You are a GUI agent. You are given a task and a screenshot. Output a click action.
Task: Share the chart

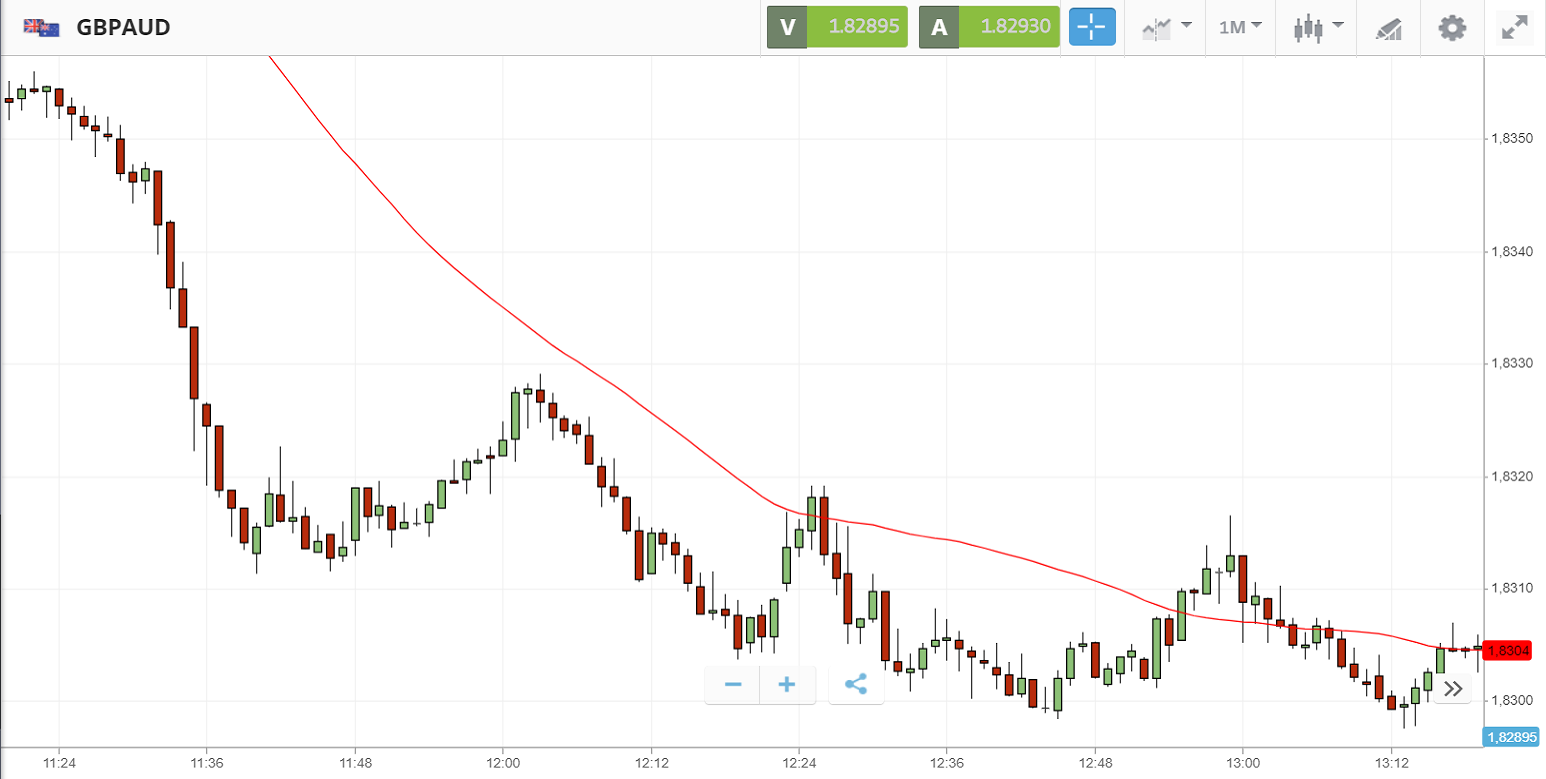(x=856, y=685)
